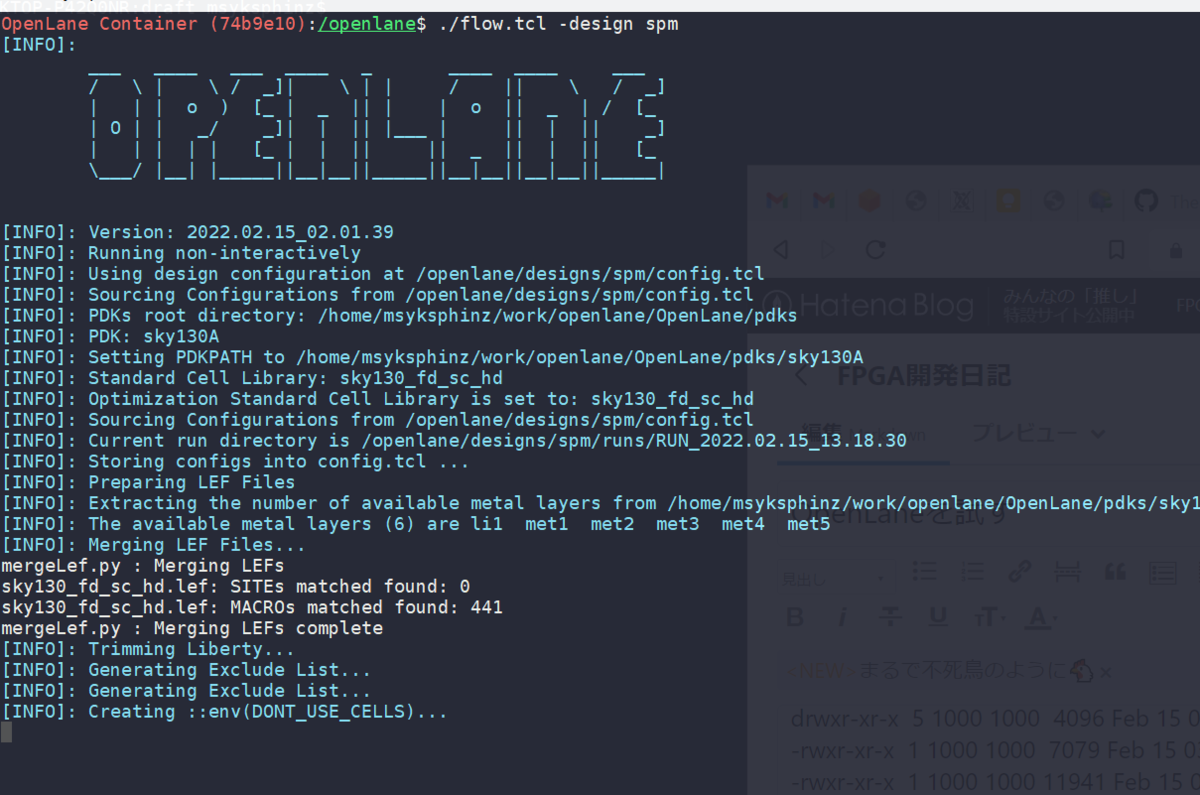Open Hatena Blog logo in browser
This screenshot has width=1200, height=795.
870,305
